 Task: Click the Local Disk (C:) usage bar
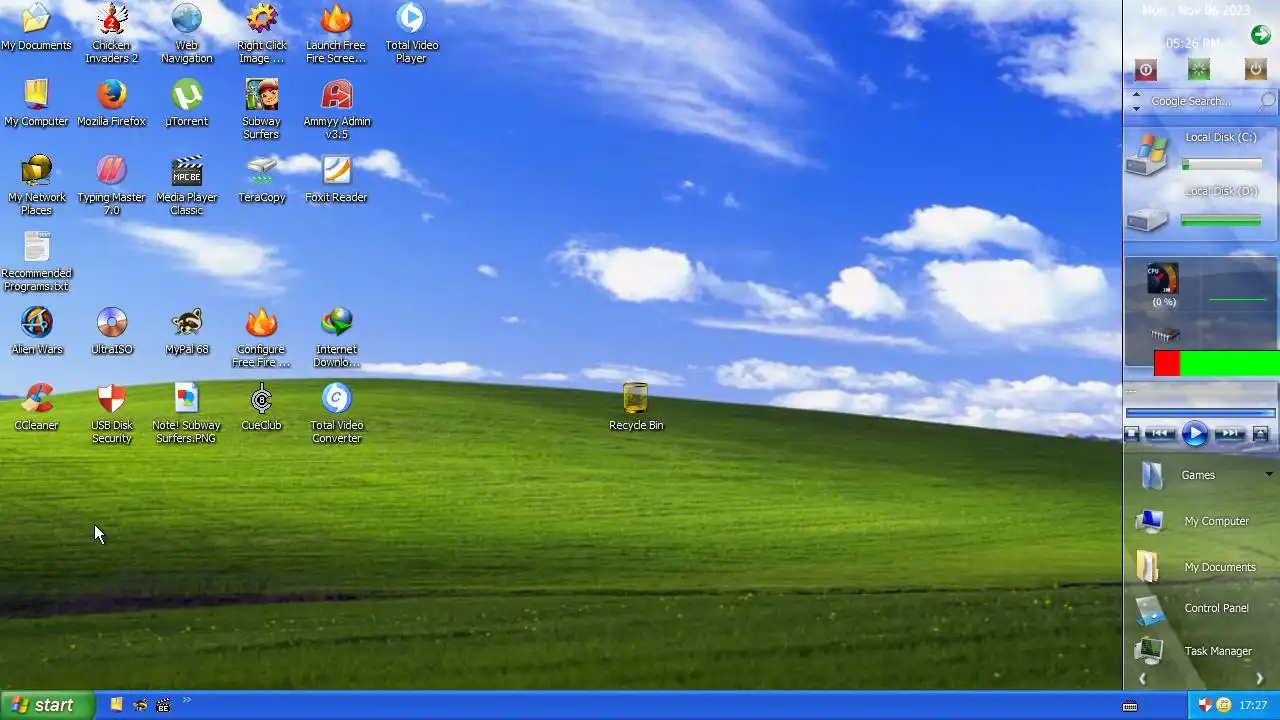pos(1221,165)
